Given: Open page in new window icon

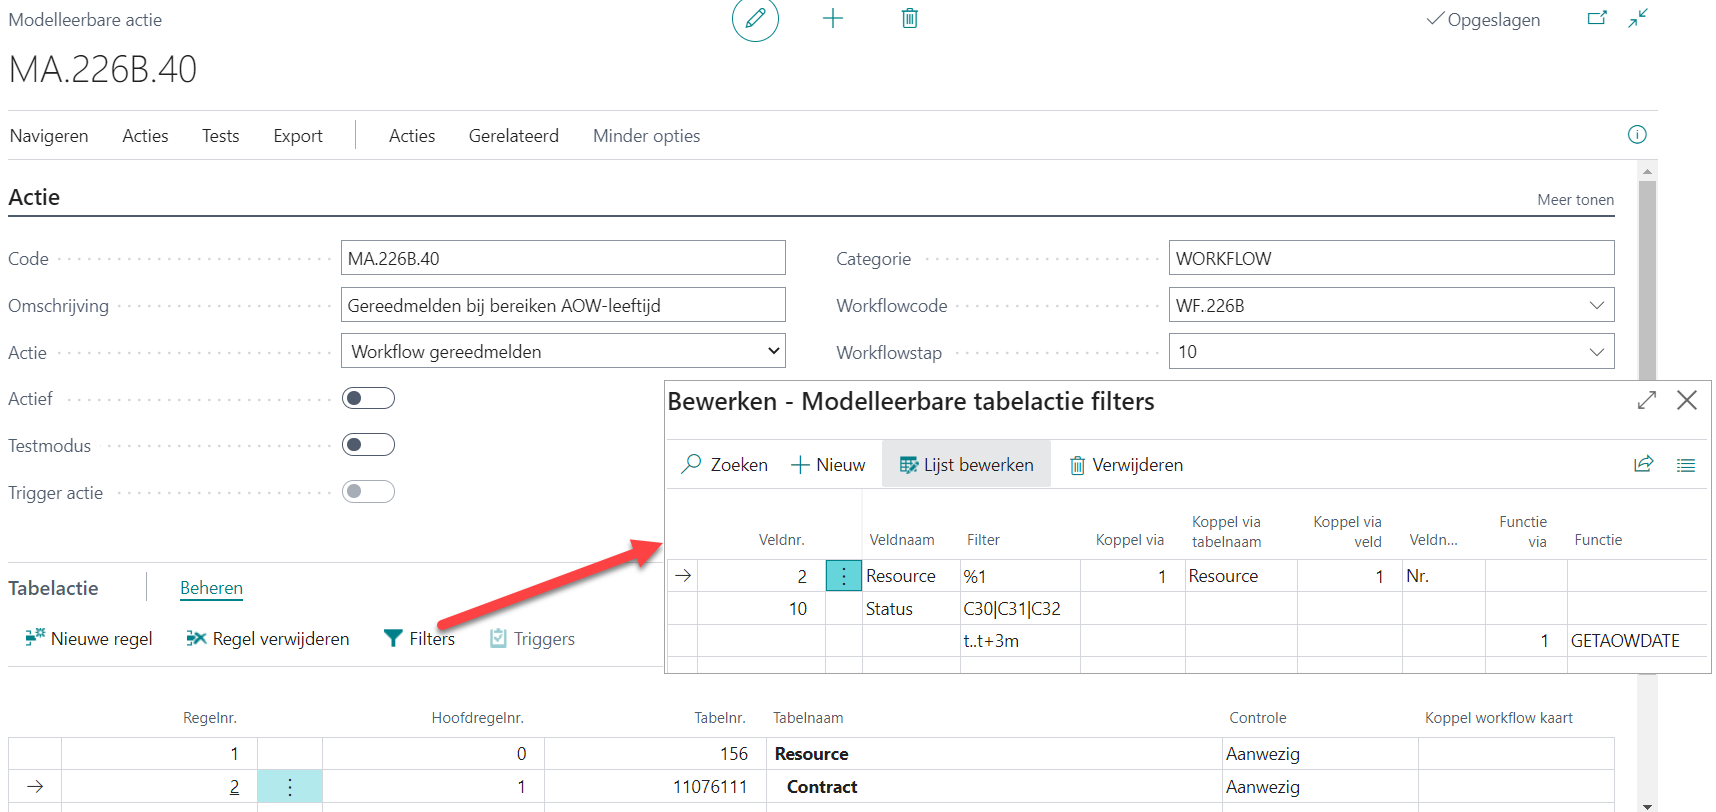Looking at the screenshot, I should coord(1597,19).
